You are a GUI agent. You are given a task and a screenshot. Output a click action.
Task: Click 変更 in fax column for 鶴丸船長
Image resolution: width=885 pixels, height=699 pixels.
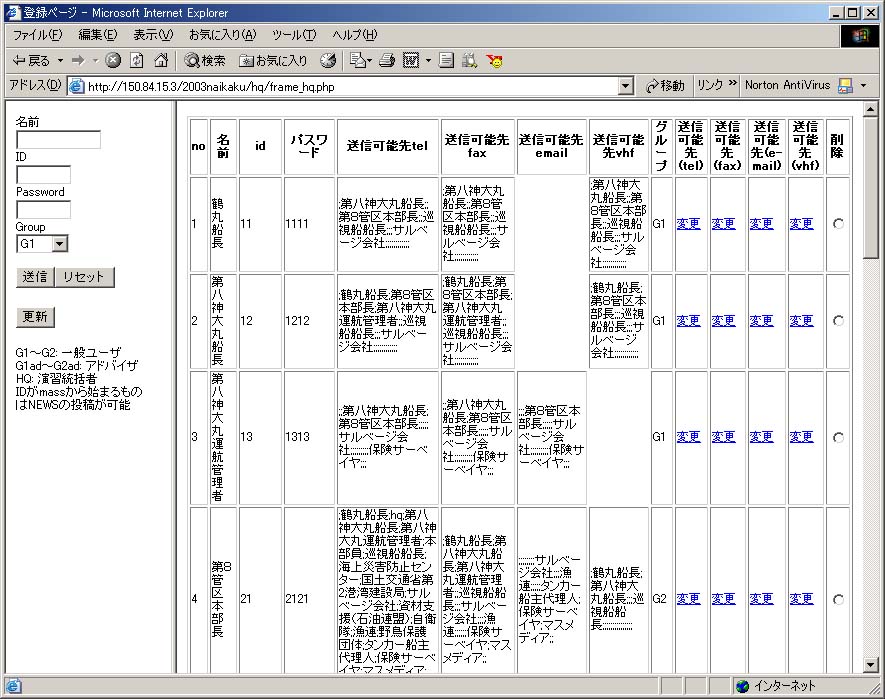[723, 224]
